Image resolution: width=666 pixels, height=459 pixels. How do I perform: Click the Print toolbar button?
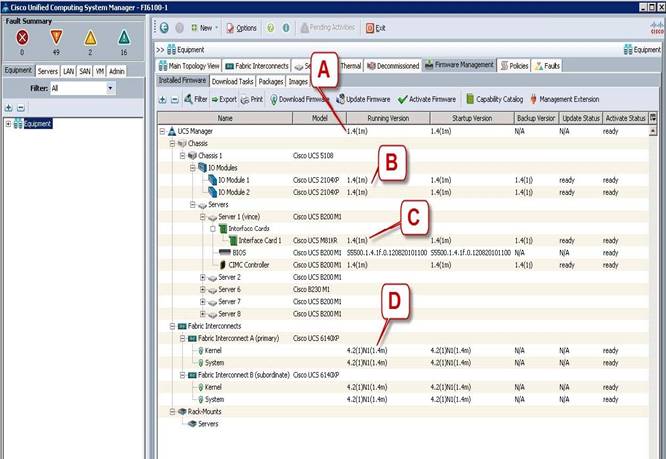point(252,99)
